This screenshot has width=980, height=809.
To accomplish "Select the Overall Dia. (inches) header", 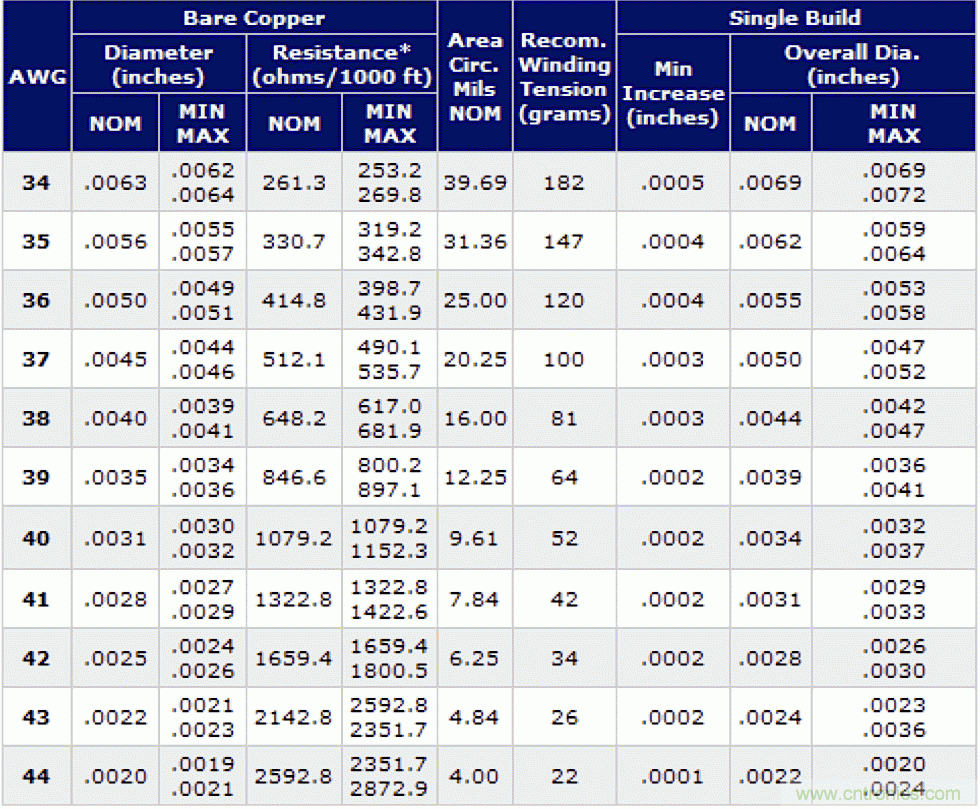I will click(853, 64).
